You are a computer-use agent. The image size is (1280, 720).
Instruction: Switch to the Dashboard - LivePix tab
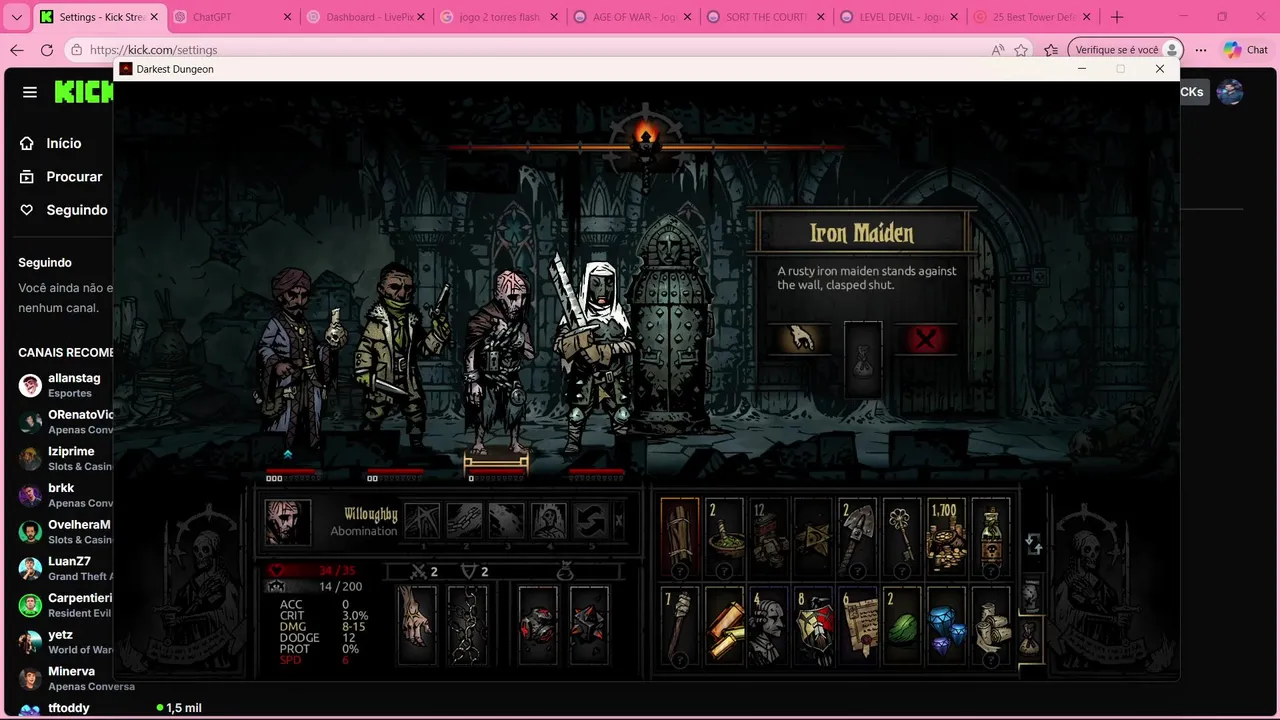(367, 17)
